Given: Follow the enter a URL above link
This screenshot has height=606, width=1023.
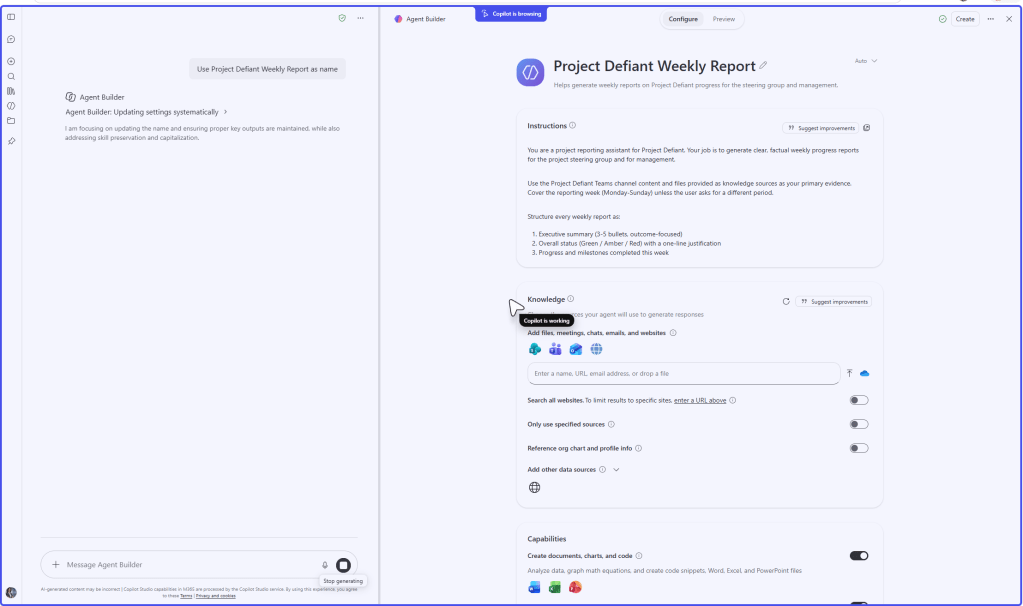Looking at the screenshot, I should point(699,401).
